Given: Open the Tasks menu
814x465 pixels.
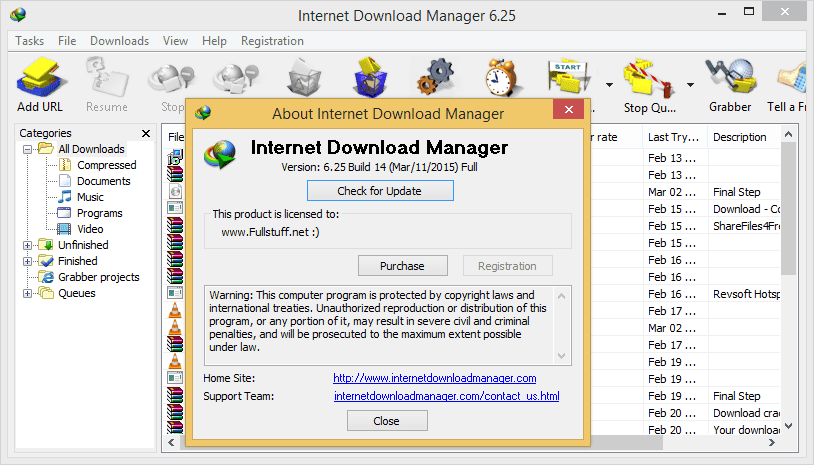Looking at the screenshot, I should [30, 41].
